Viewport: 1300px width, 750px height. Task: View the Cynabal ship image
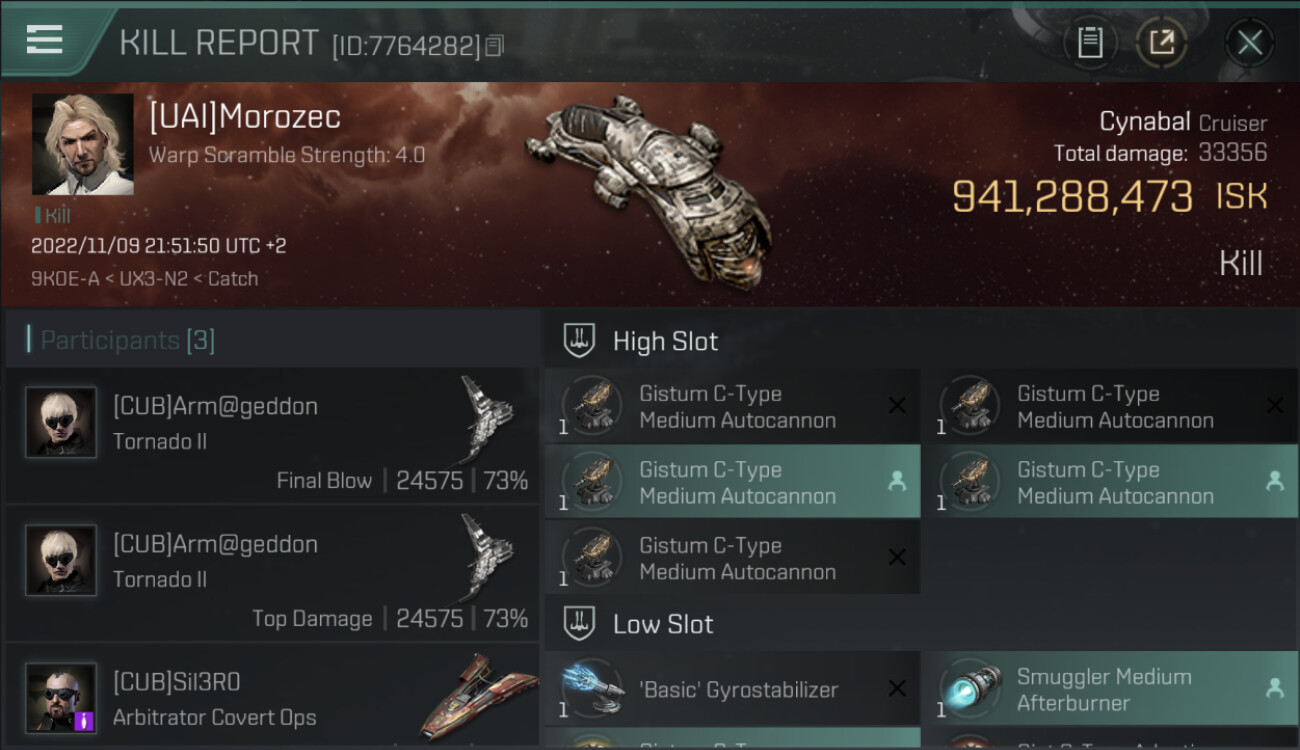648,188
